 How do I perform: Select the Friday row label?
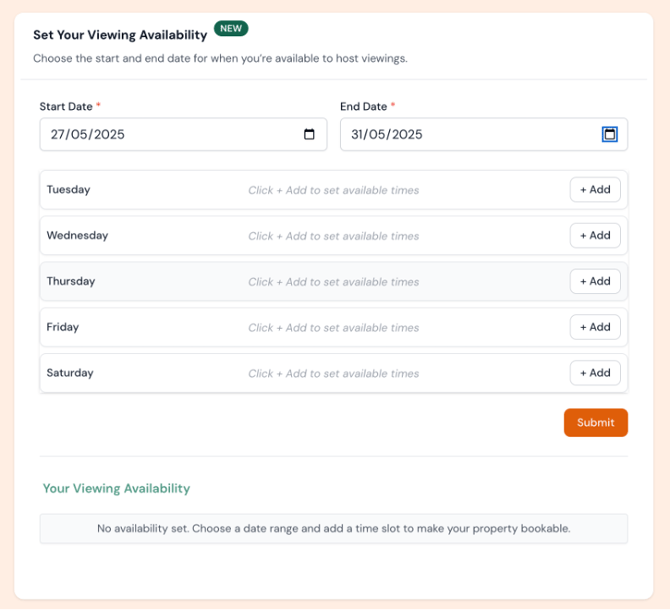[x=63, y=327]
